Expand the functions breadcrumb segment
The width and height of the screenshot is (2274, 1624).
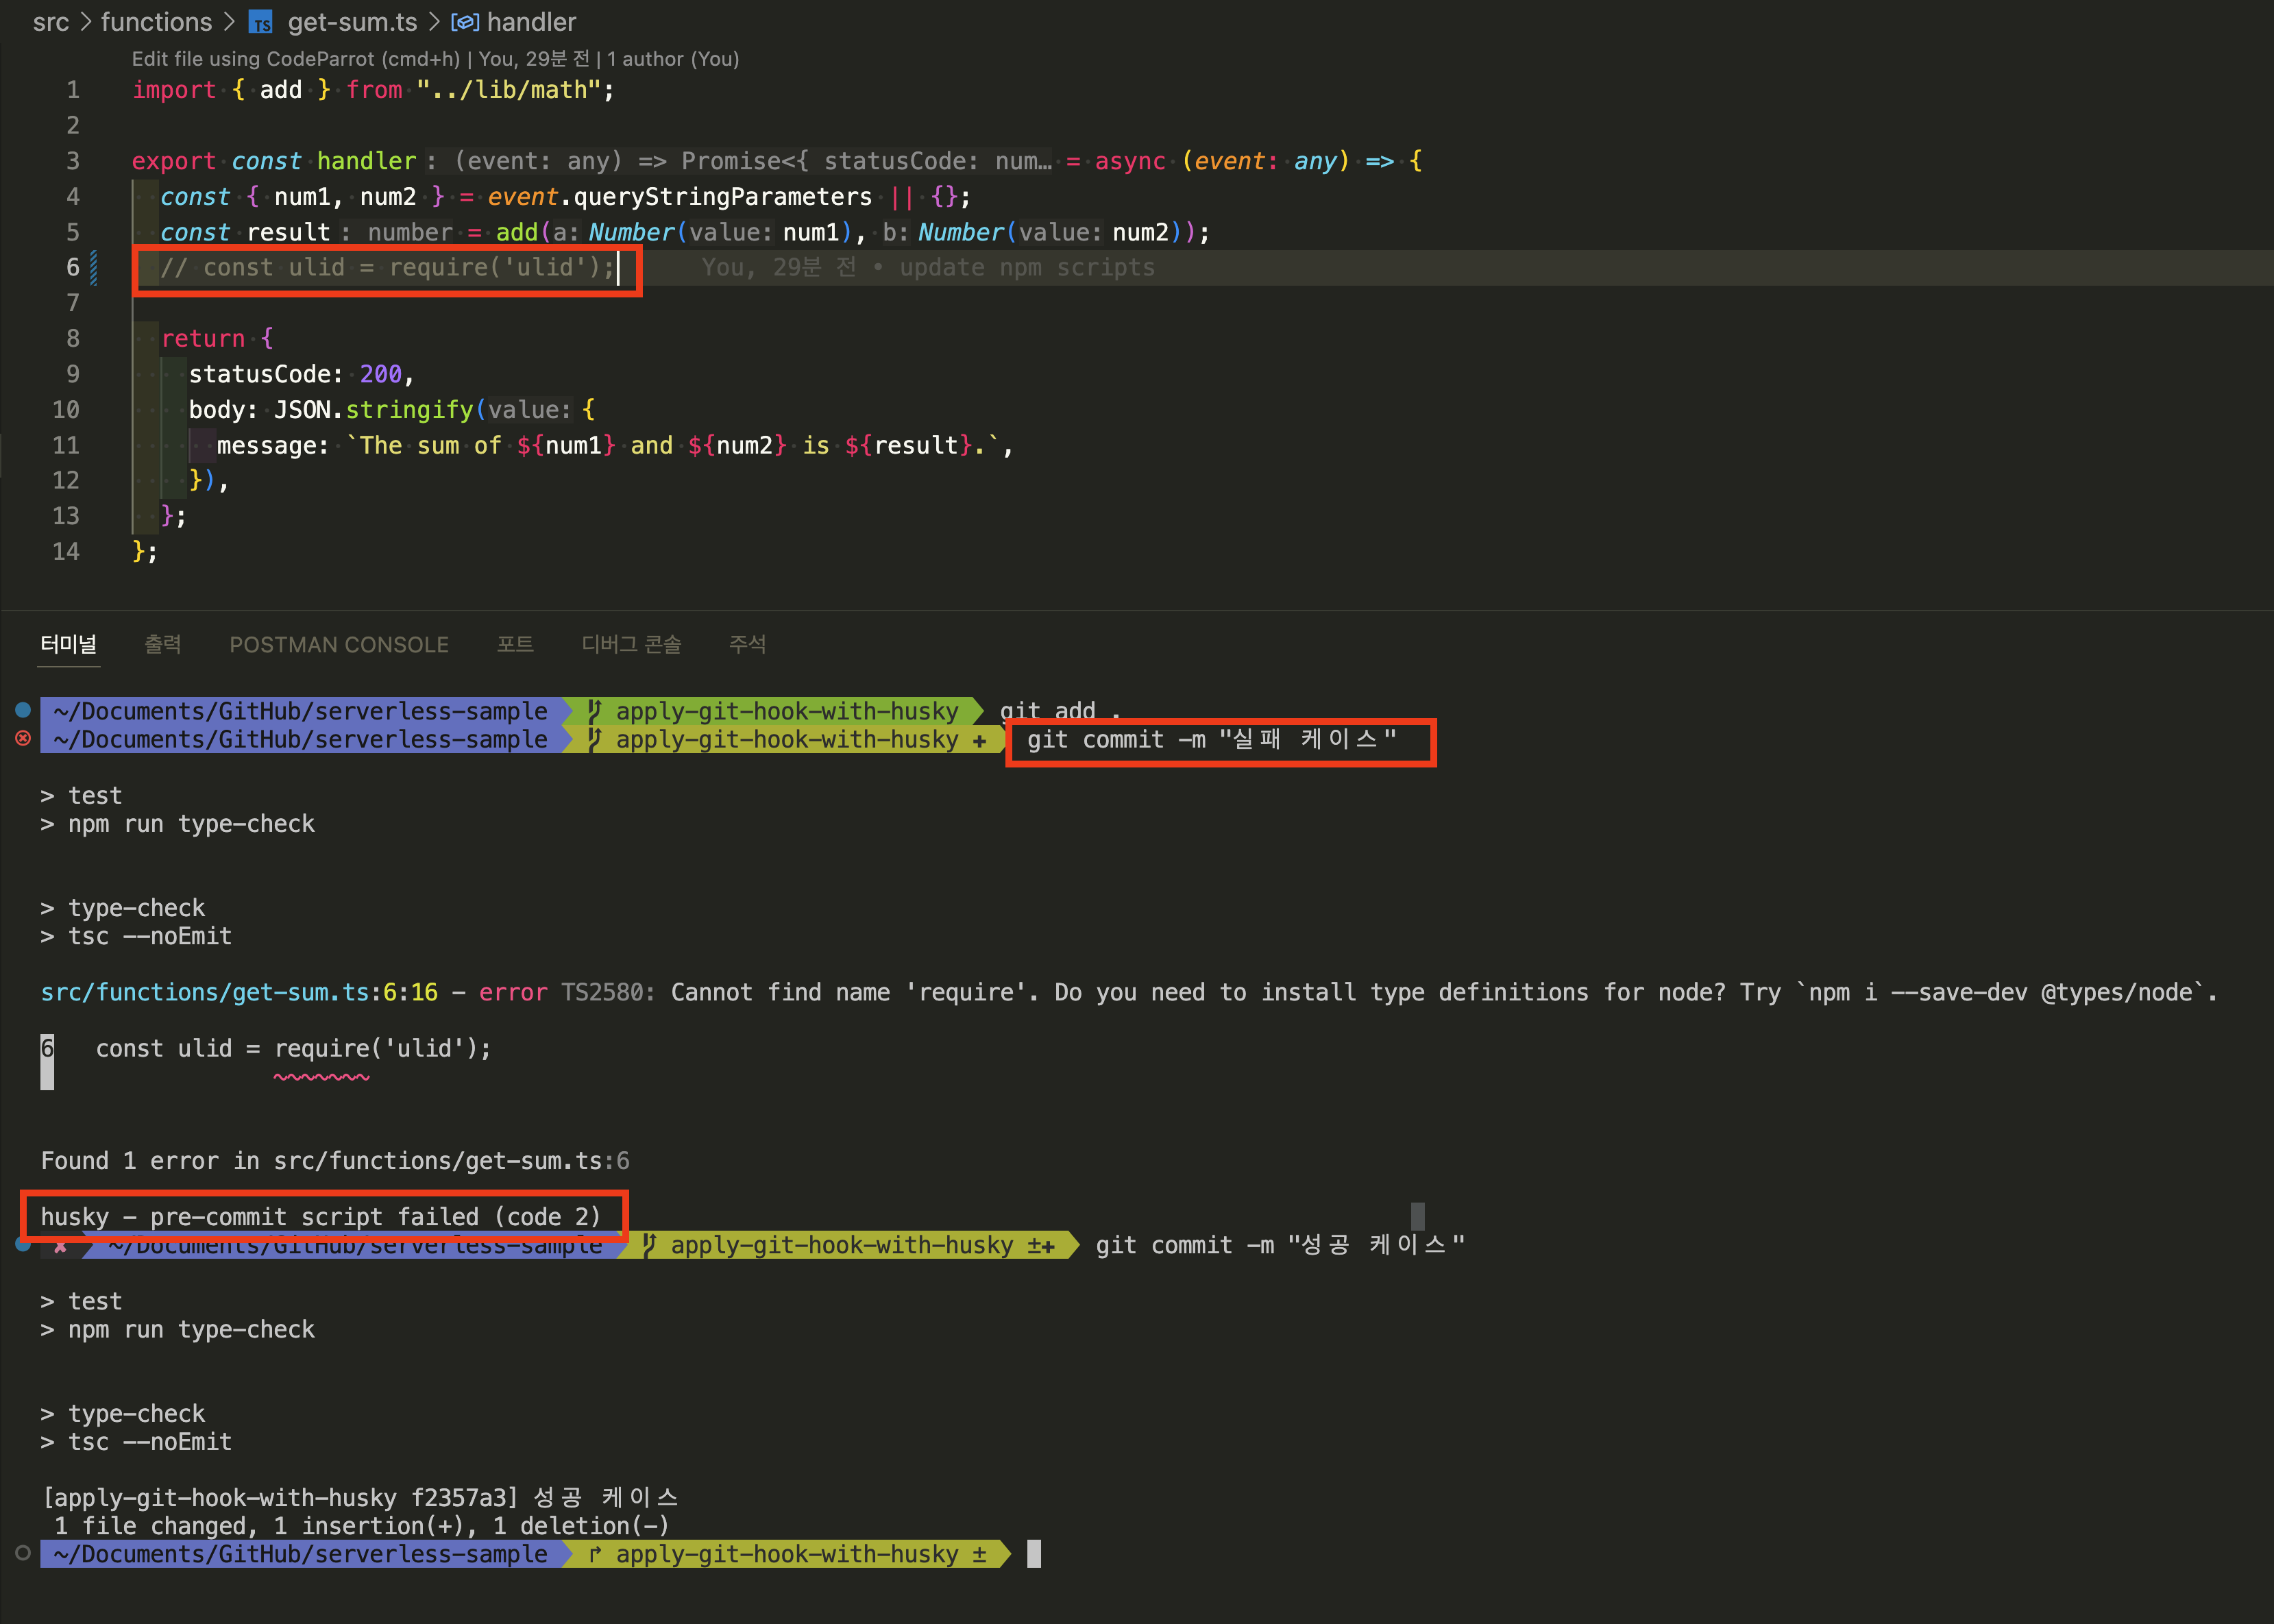pyautogui.click(x=156, y=22)
